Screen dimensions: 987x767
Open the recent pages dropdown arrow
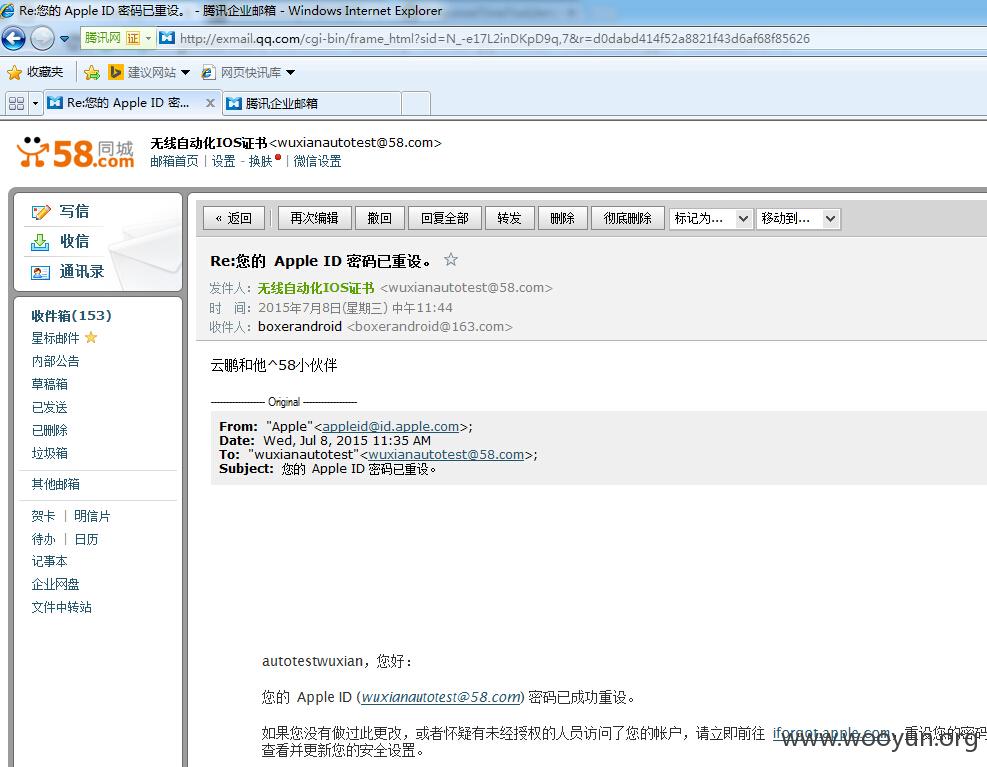pyautogui.click(x=64, y=39)
